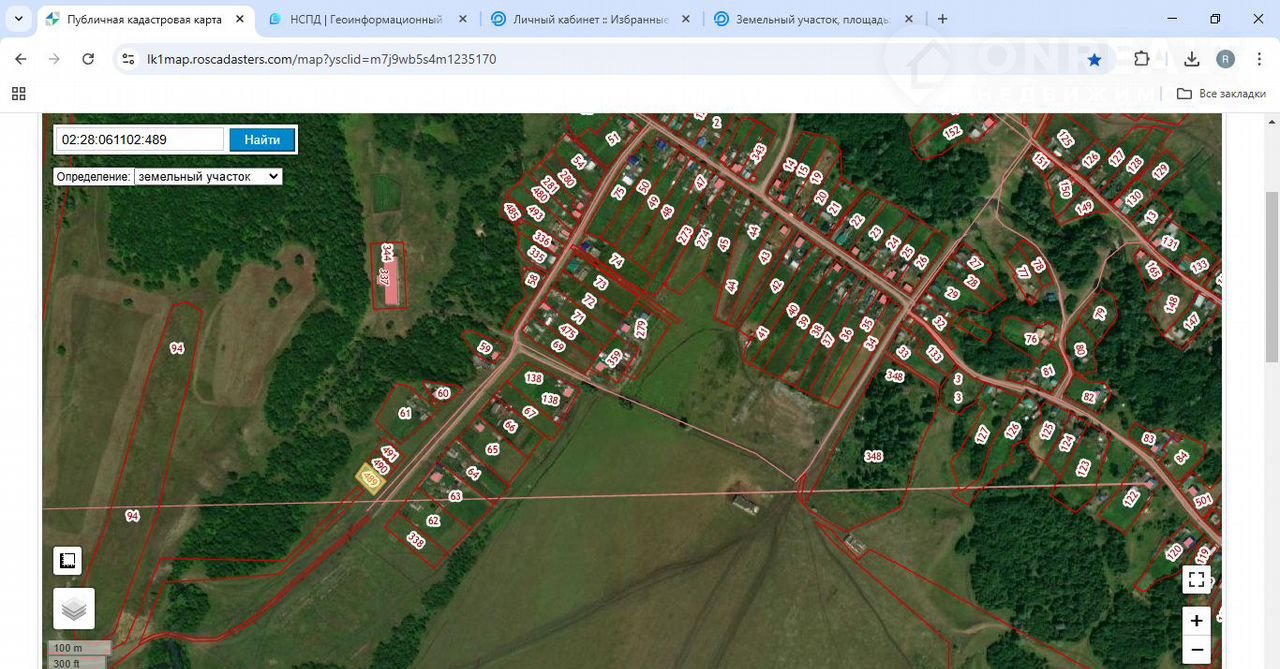
Task: Toggle the bookmark star for this page
Action: 1094,59
